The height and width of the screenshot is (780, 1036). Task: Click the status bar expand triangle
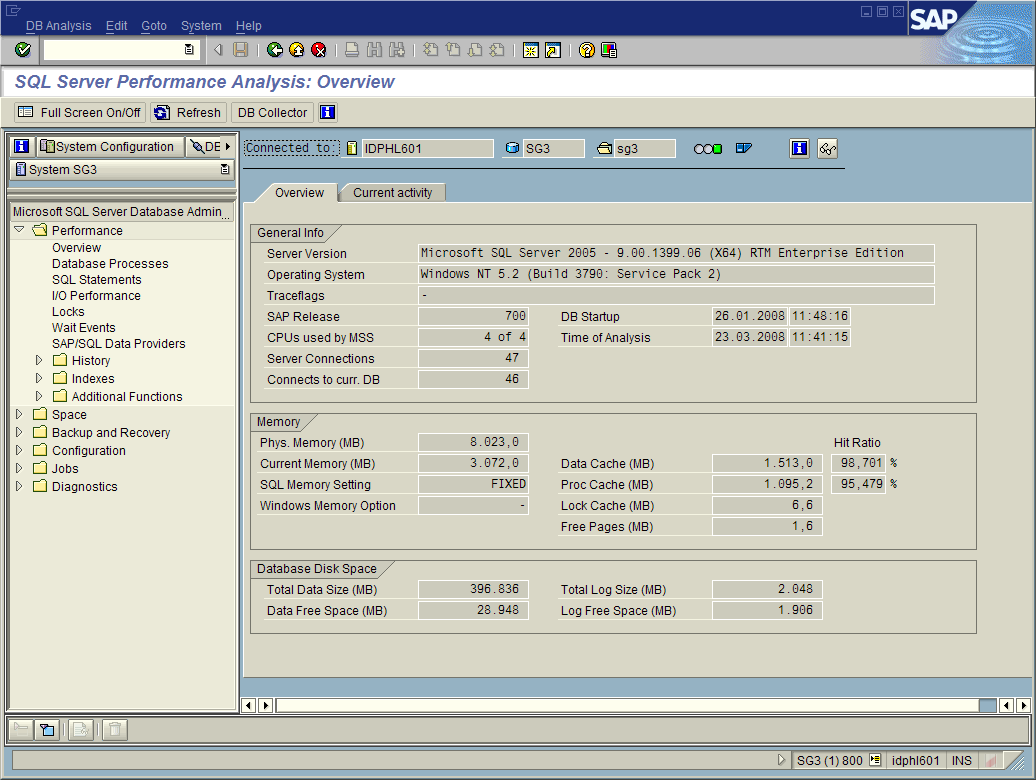[x=782, y=760]
